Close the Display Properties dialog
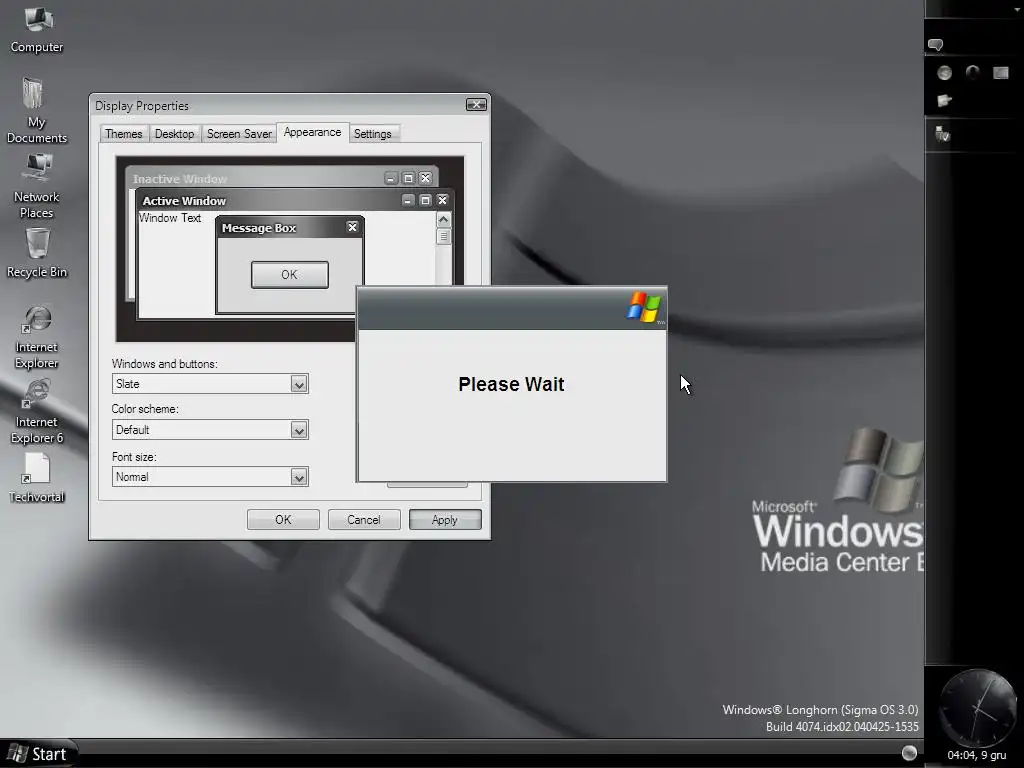The height and width of the screenshot is (768, 1024). [476, 104]
